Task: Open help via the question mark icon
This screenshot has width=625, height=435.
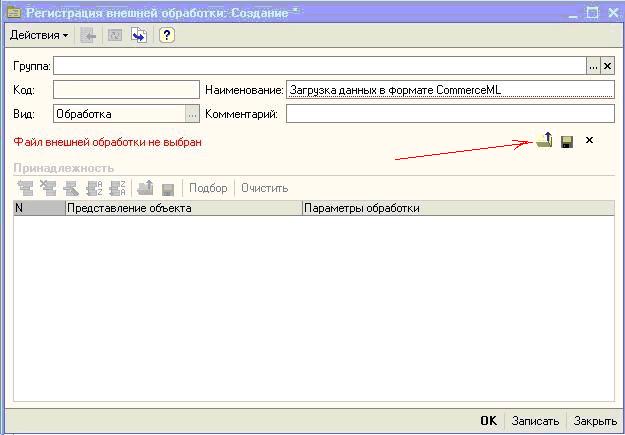Action: (x=167, y=35)
